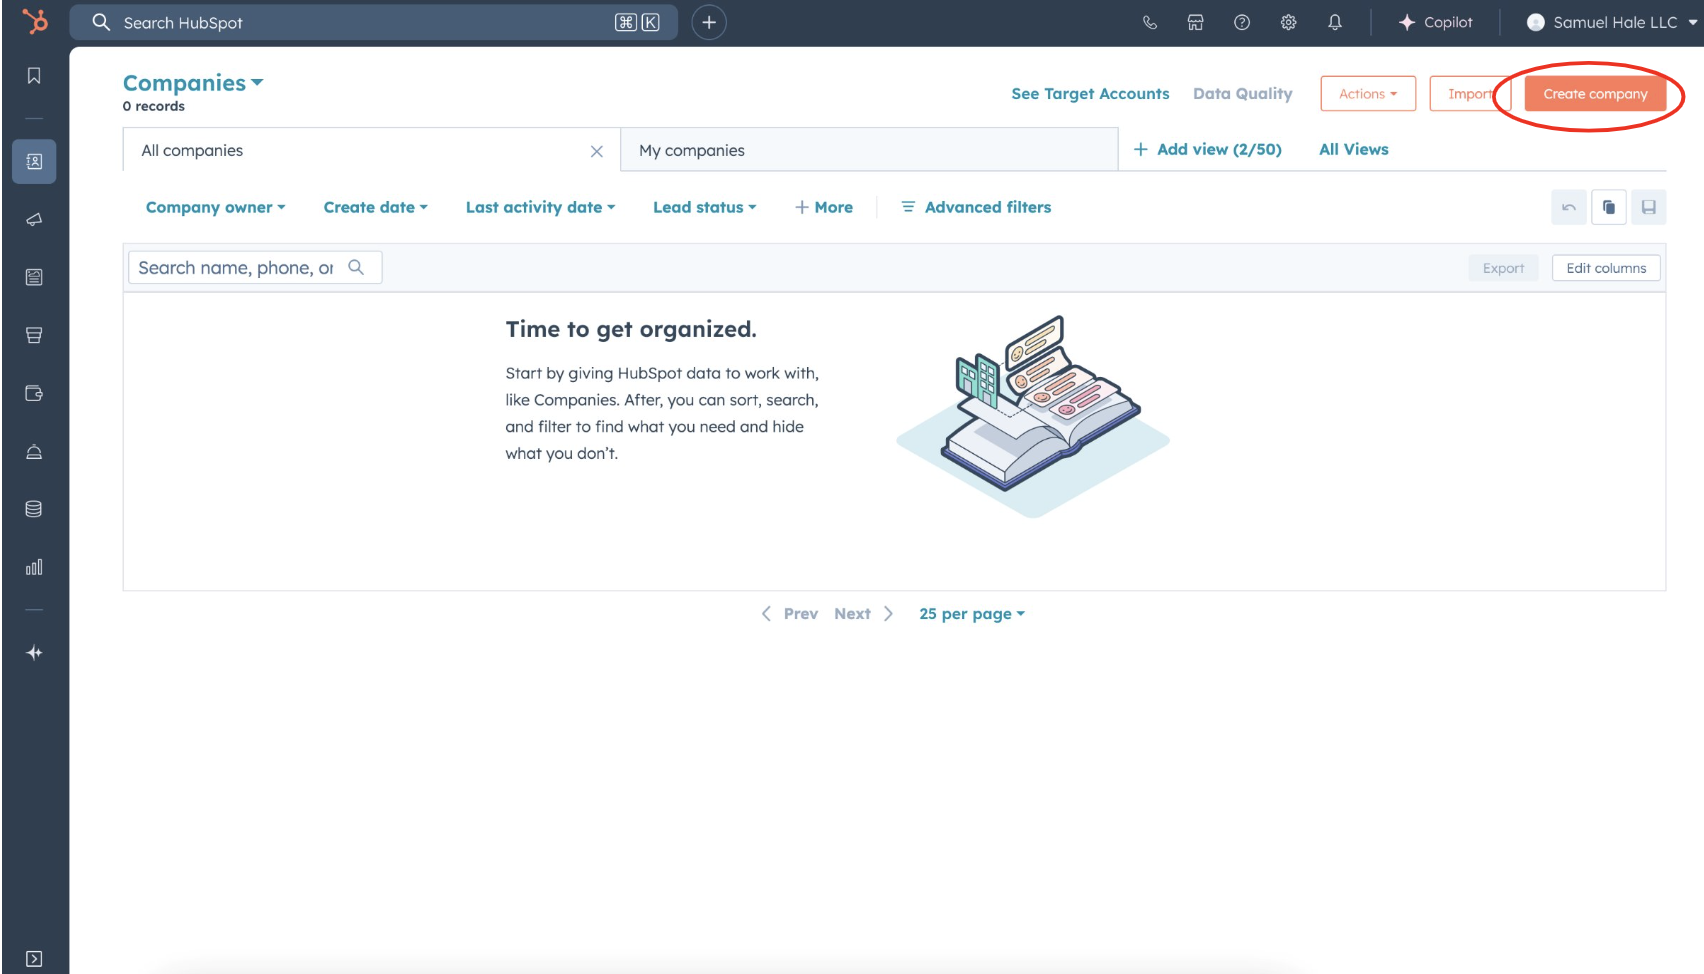
Task: Open the Lead status filter dropdown
Action: [x=705, y=207]
